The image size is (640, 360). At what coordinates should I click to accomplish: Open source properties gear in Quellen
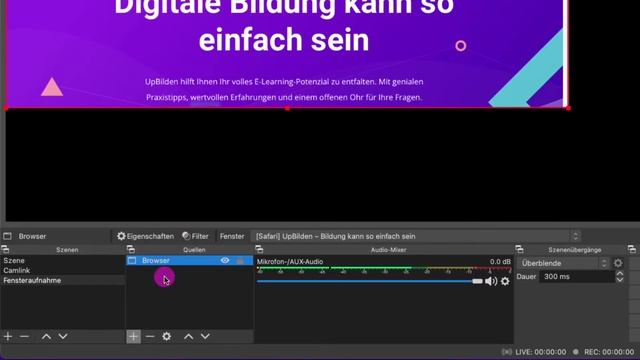click(167, 336)
